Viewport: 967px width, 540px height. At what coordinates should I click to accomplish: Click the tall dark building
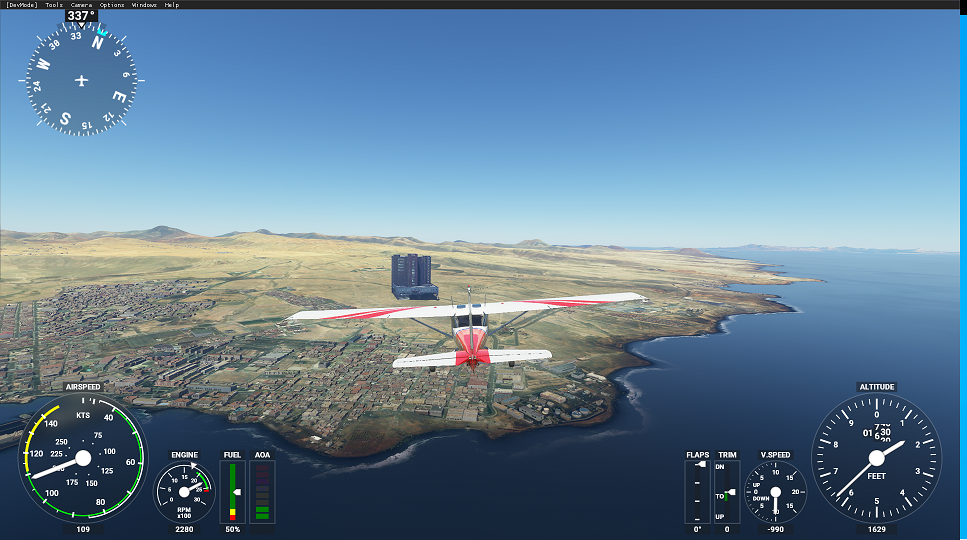pyautogui.click(x=411, y=274)
